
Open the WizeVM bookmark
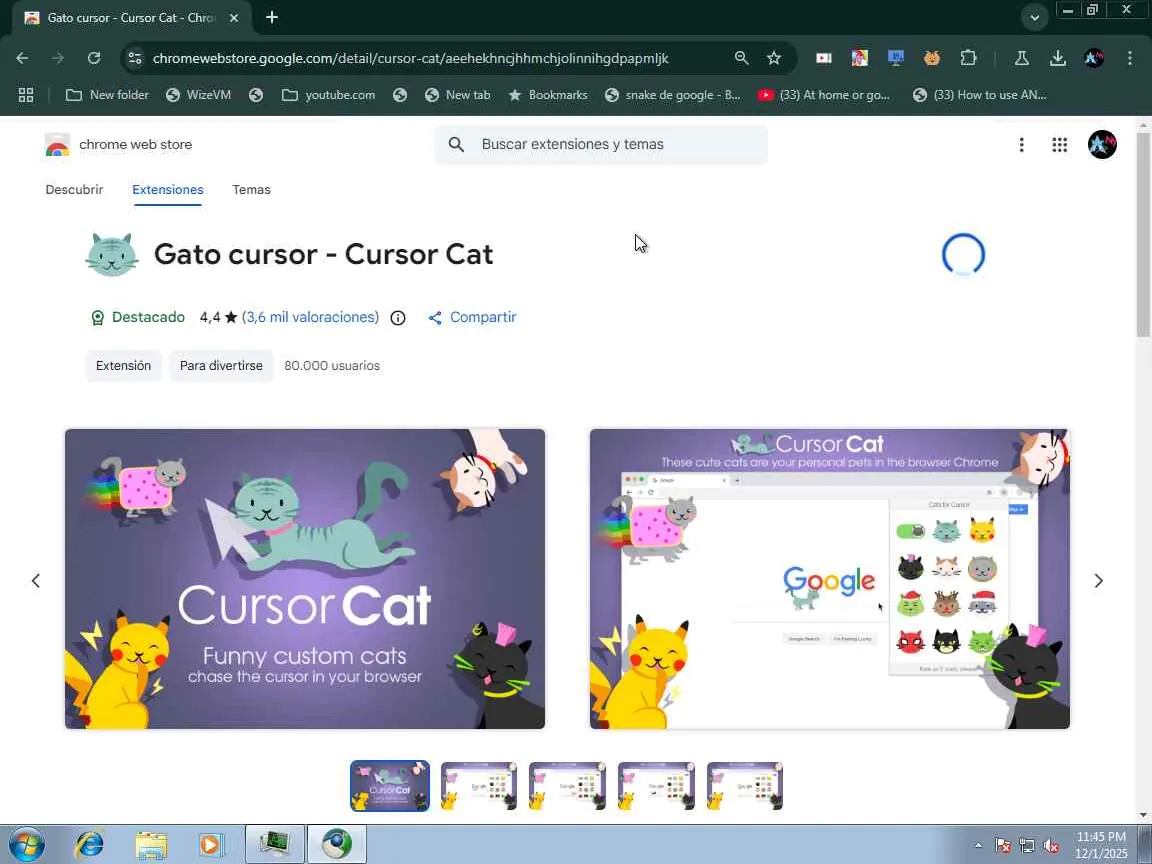pos(198,95)
